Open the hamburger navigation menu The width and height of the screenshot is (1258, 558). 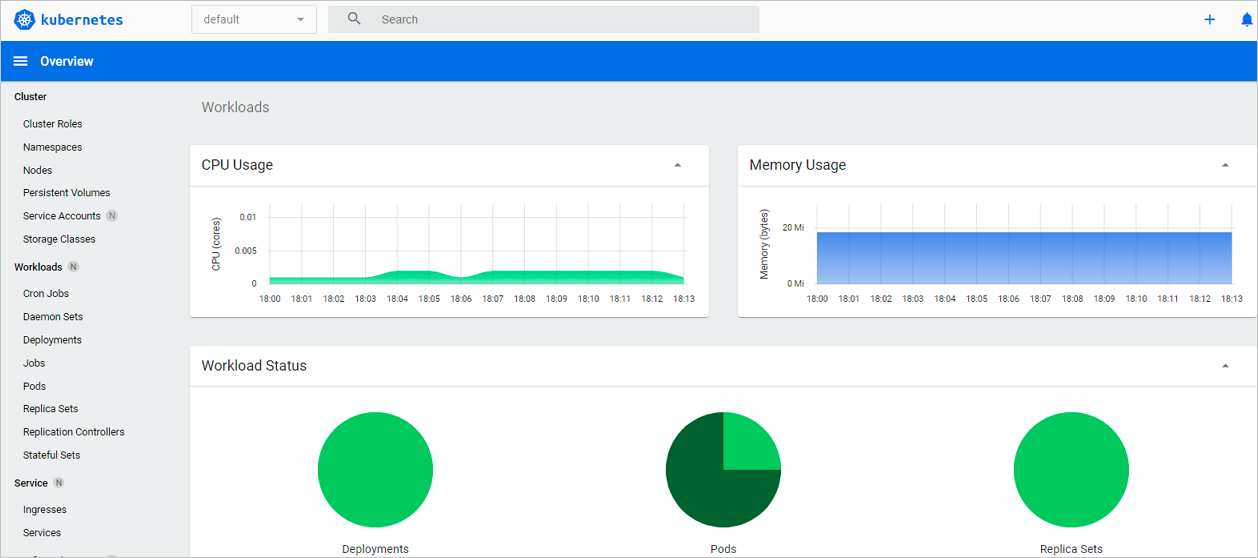point(20,61)
